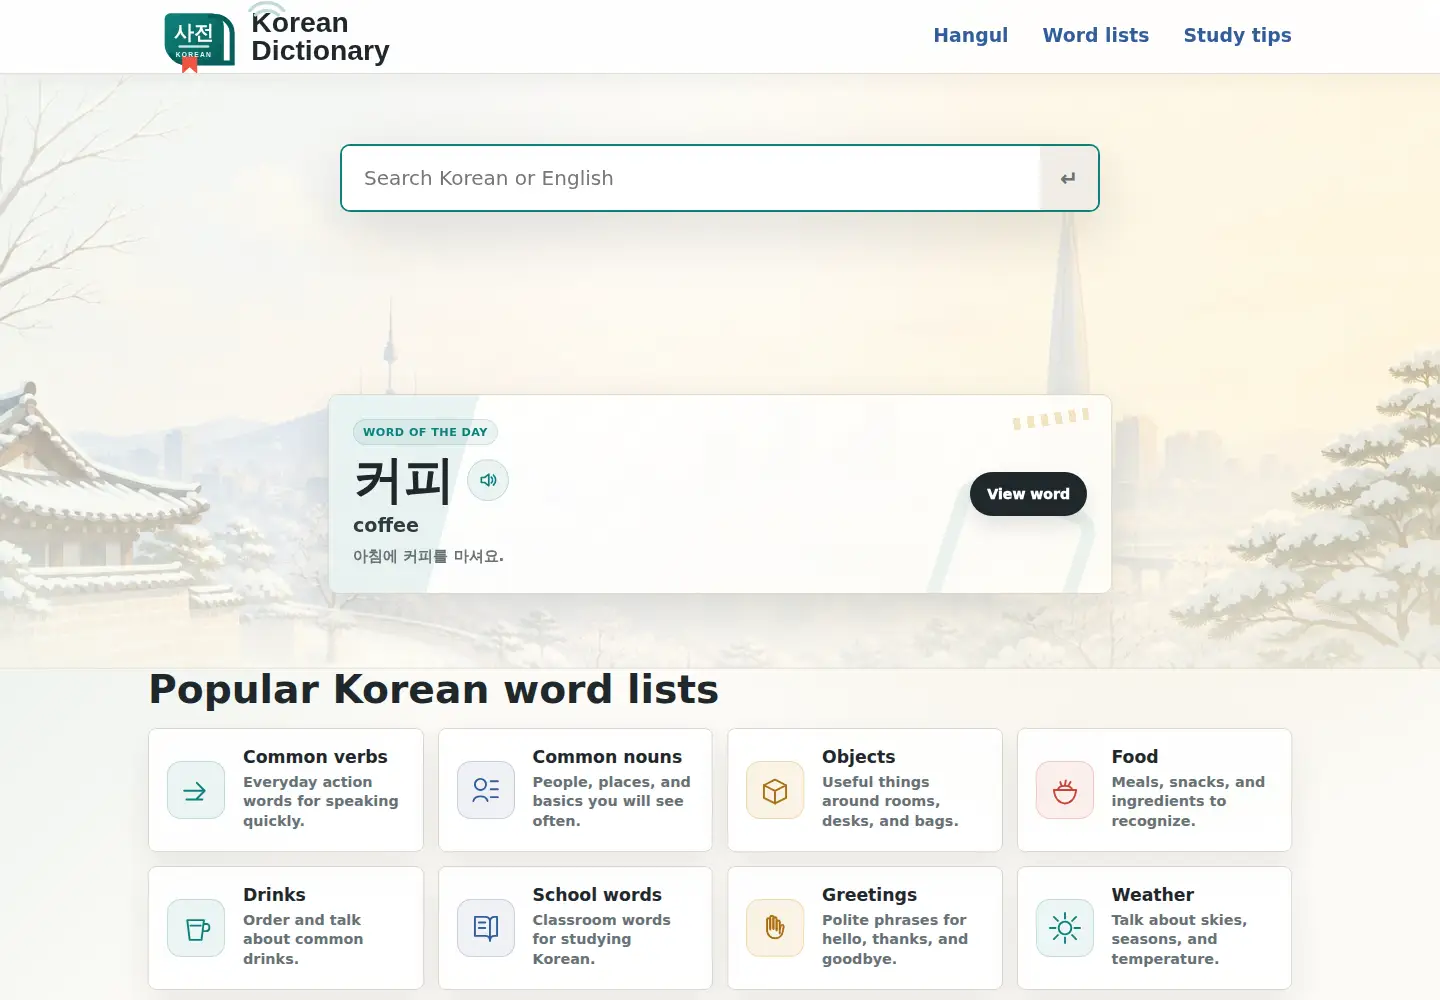The width and height of the screenshot is (1440, 1000).
Task: Click description "Polite phrases for hello, thanks, and goodbye."
Action: (x=895, y=939)
